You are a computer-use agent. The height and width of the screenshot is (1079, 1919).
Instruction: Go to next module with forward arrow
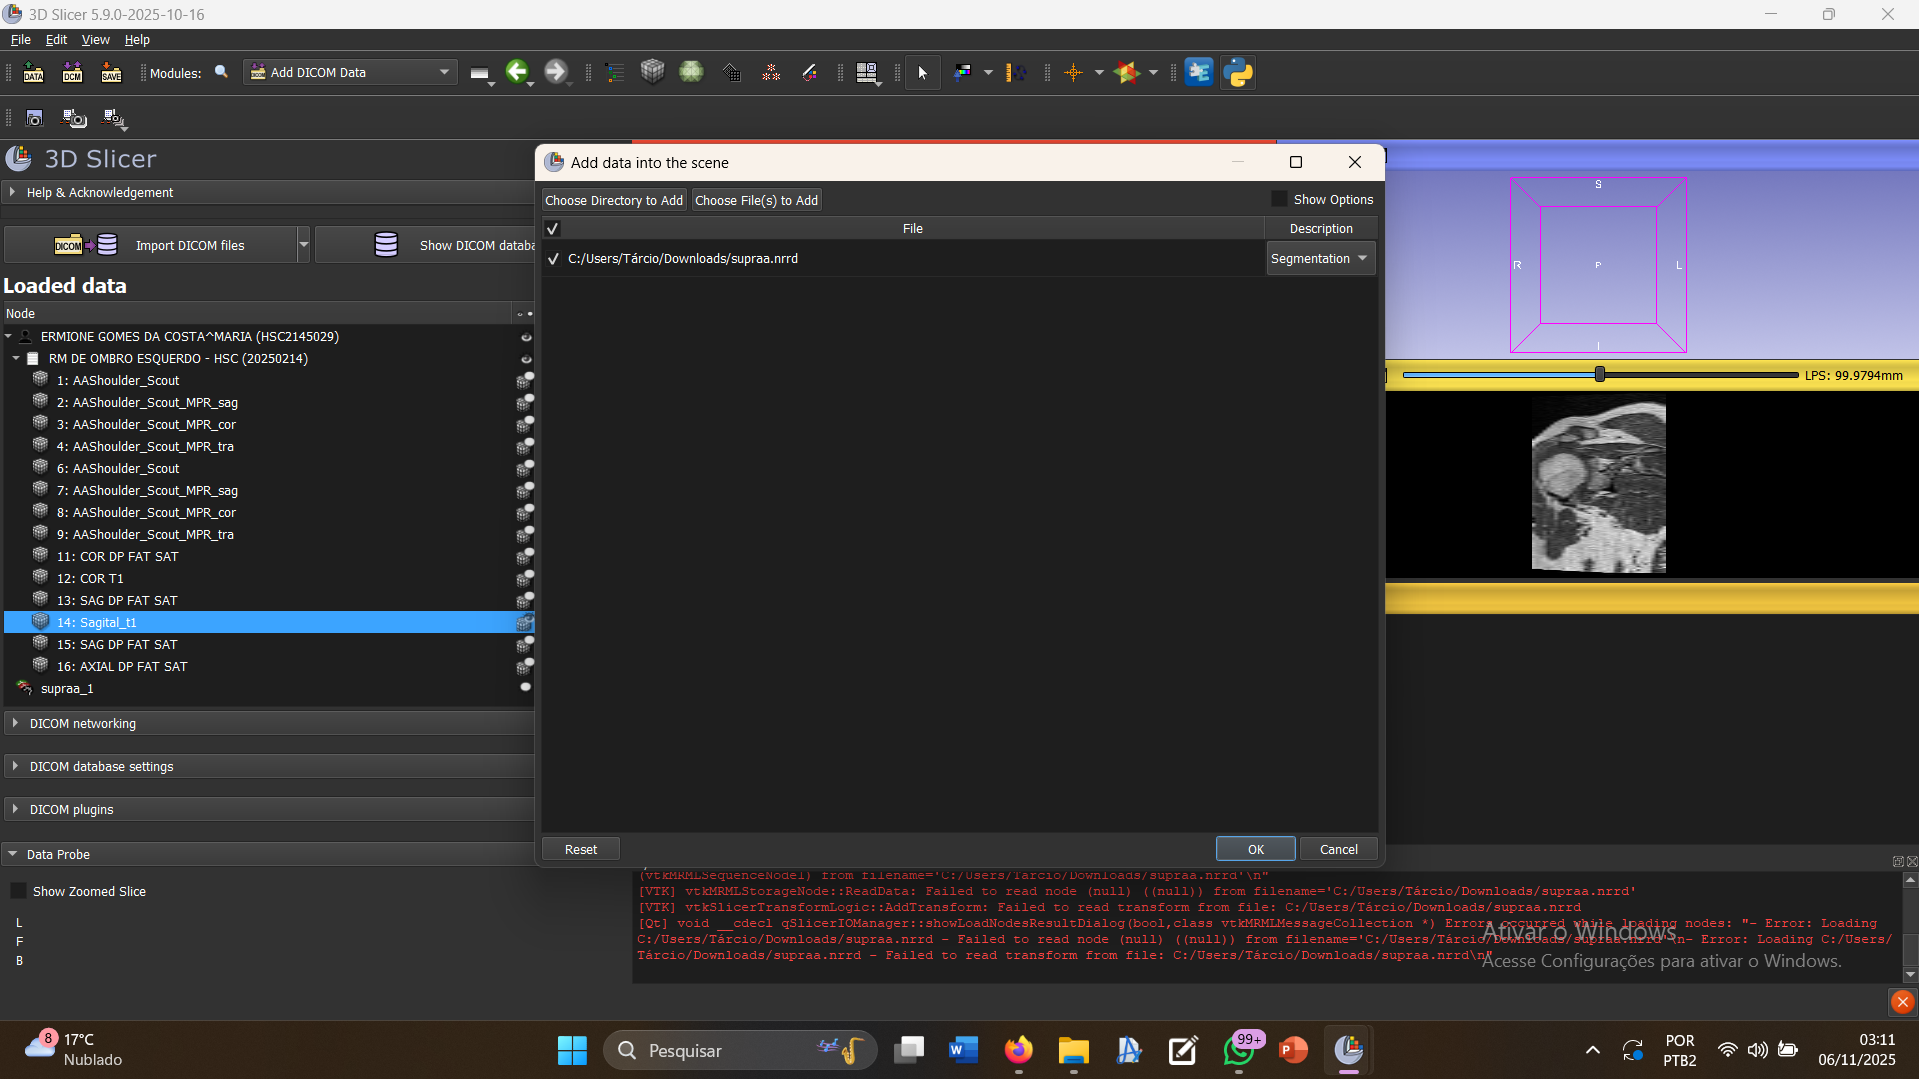(x=556, y=72)
